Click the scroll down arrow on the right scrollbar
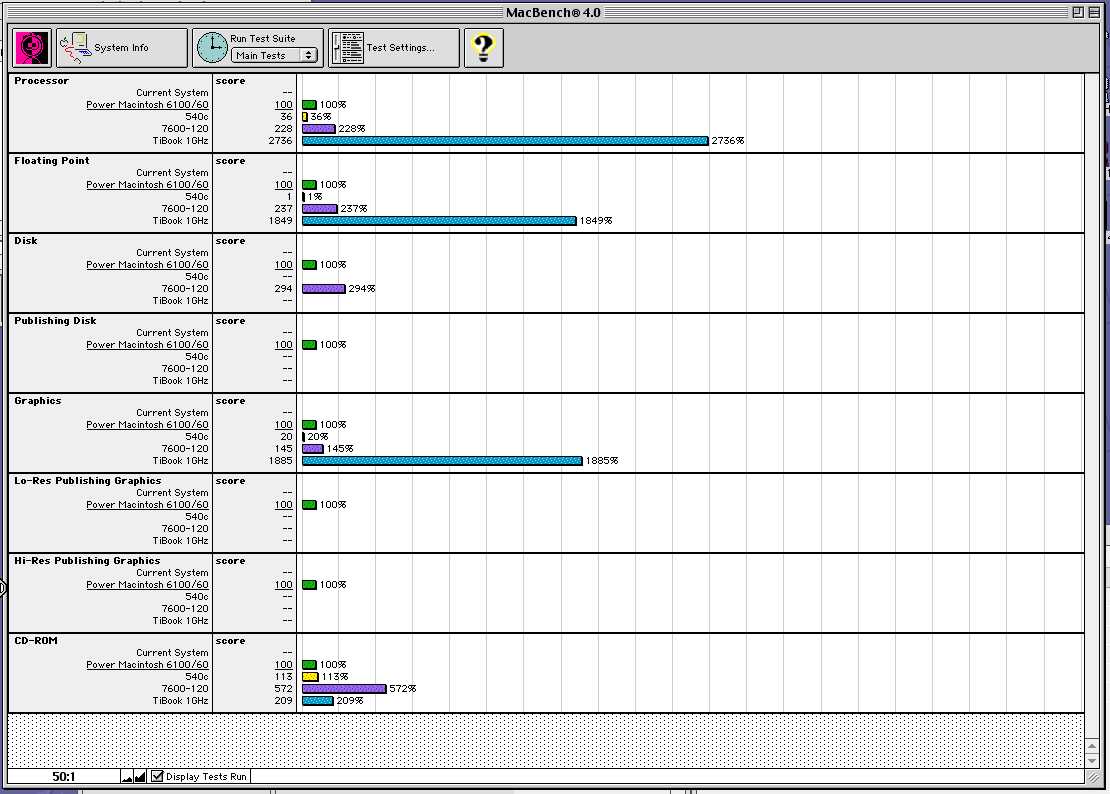Viewport: 1110px width, 794px height. click(1092, 761)
